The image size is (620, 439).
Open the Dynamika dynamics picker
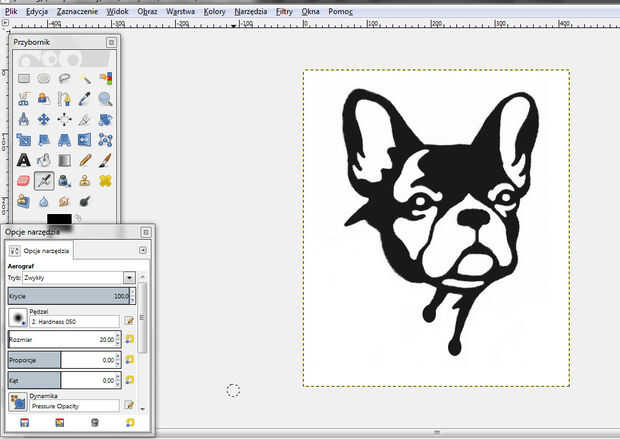coord(19,402)
